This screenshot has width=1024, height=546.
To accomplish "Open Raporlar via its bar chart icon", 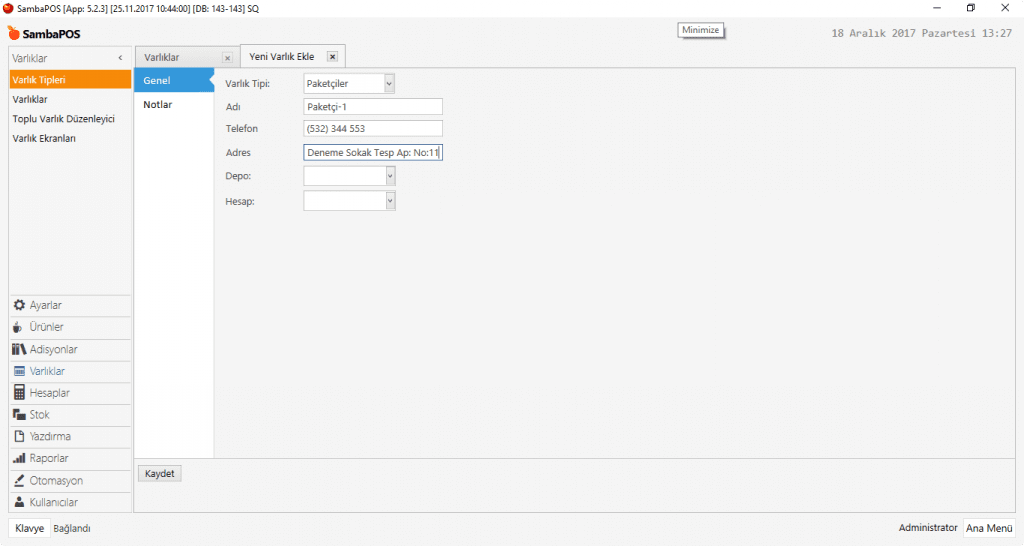I will [19, 459].
